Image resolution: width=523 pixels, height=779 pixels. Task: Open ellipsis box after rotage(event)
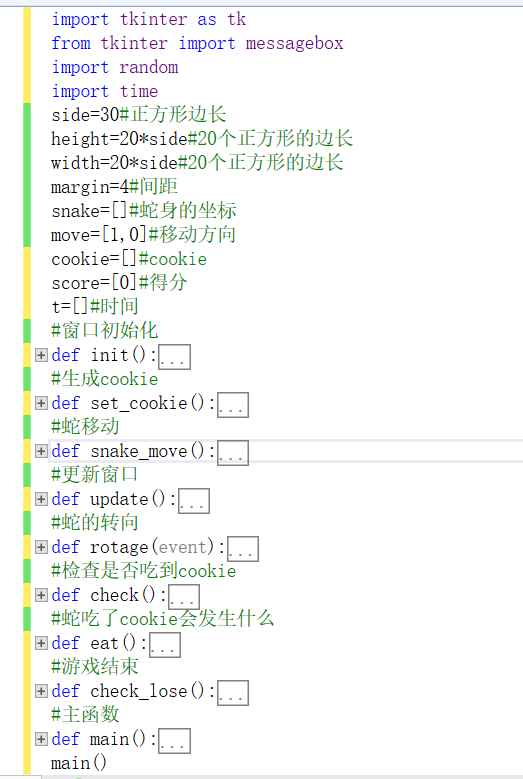pos(243,549)
